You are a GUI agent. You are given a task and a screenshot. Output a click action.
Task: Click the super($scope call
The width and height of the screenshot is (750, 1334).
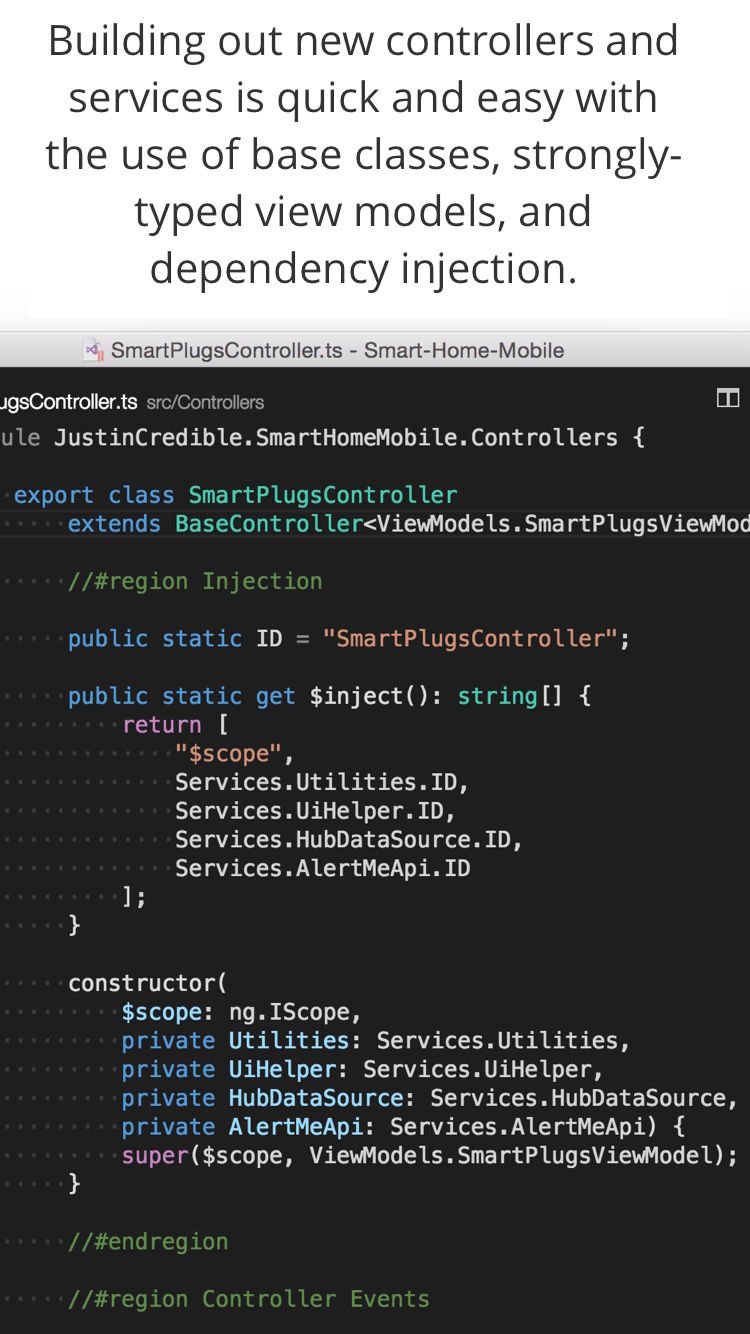click(208, 1156)
